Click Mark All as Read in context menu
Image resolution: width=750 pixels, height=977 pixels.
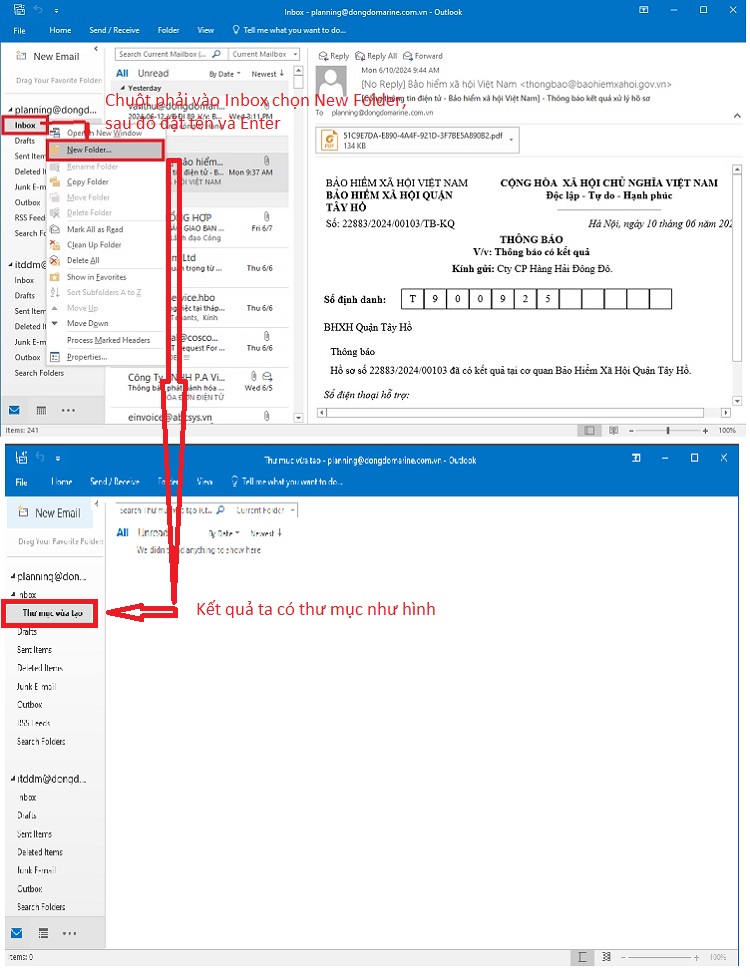pos(95,229)
